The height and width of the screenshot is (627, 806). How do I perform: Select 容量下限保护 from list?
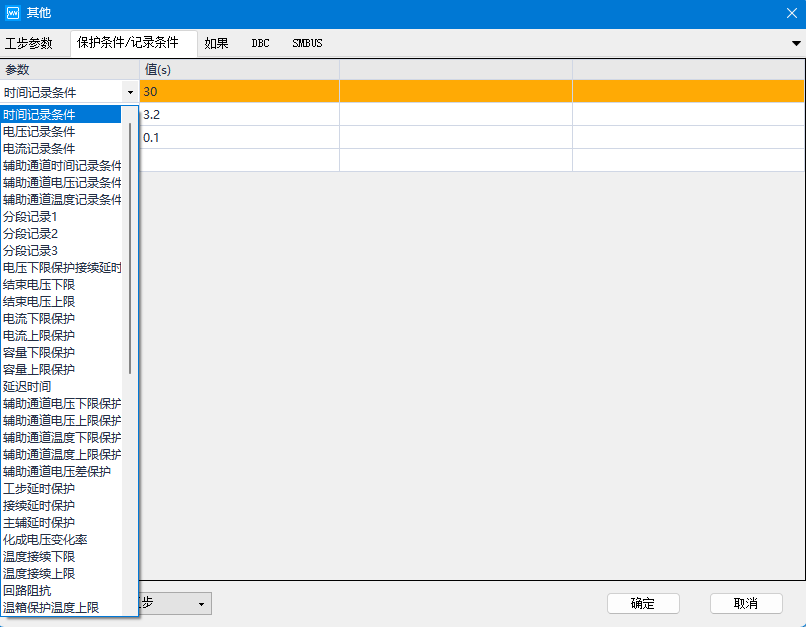pos(61,352)
